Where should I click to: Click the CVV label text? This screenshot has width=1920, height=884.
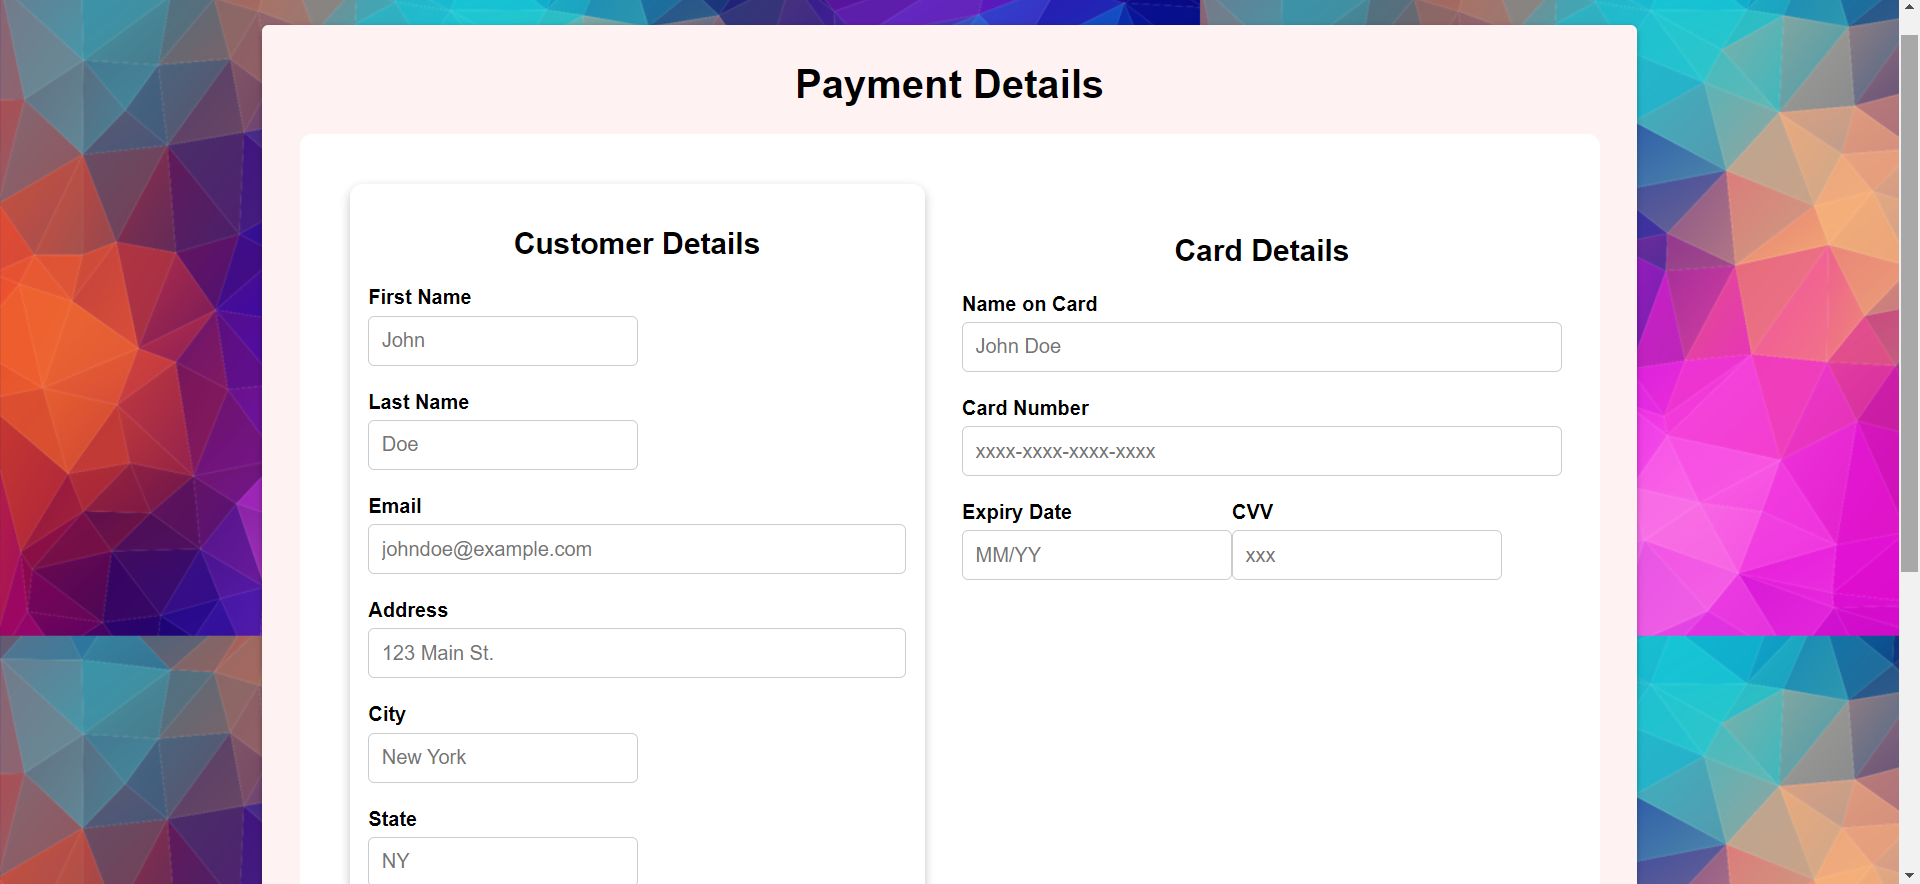point(1252,512)
